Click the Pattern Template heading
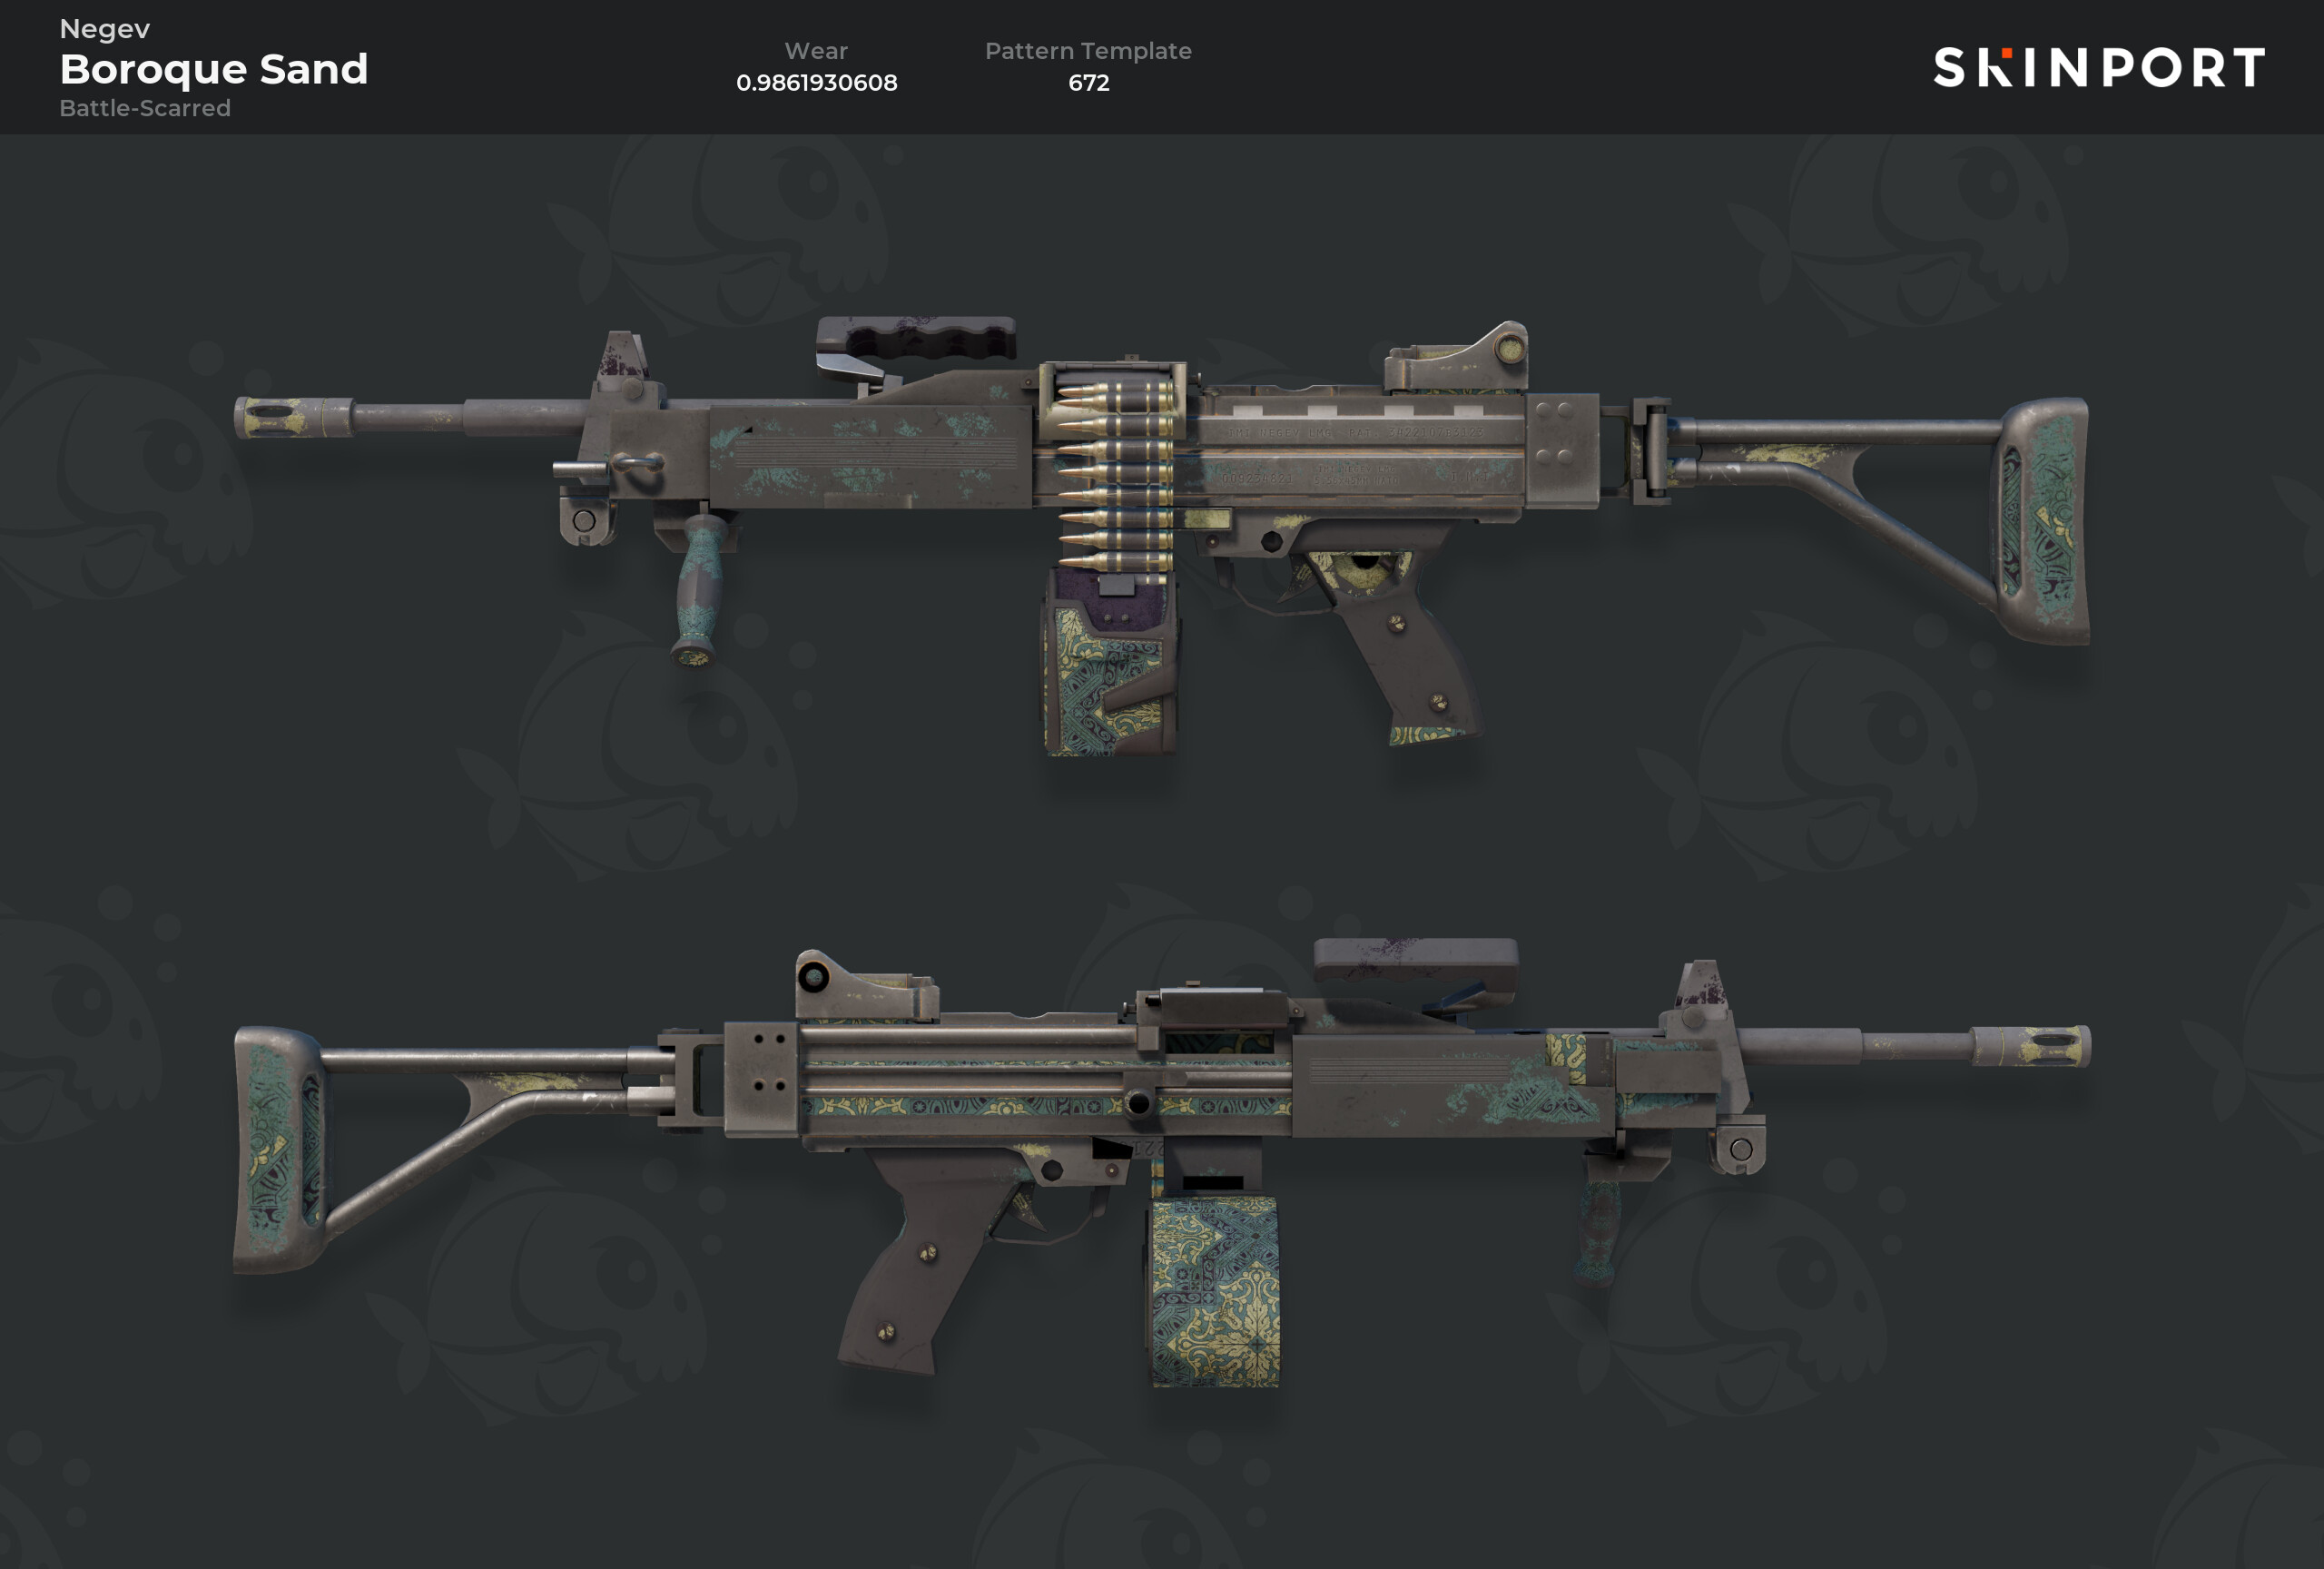Image resolution: width=2324 pixels, height=1569 pixels. (1088, 51)
